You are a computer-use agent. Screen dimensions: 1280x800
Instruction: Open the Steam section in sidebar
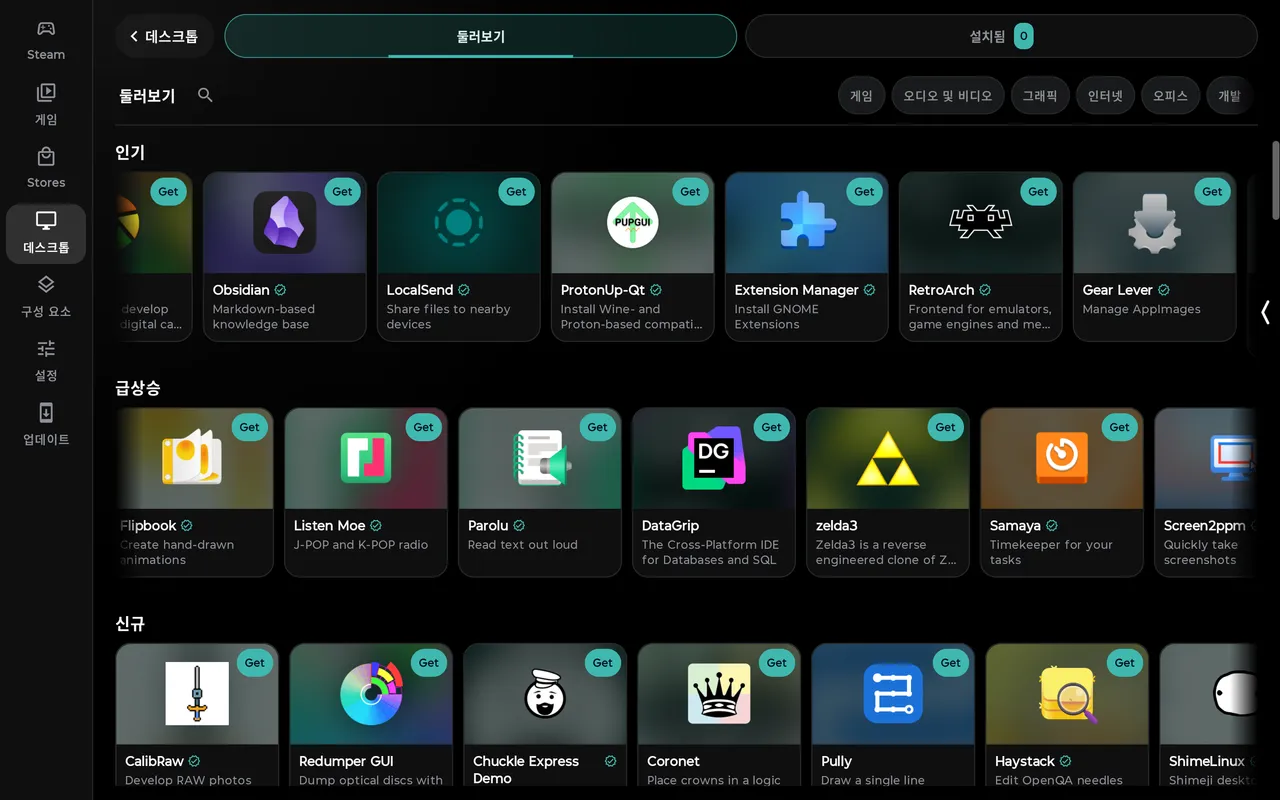coord(46,41)
